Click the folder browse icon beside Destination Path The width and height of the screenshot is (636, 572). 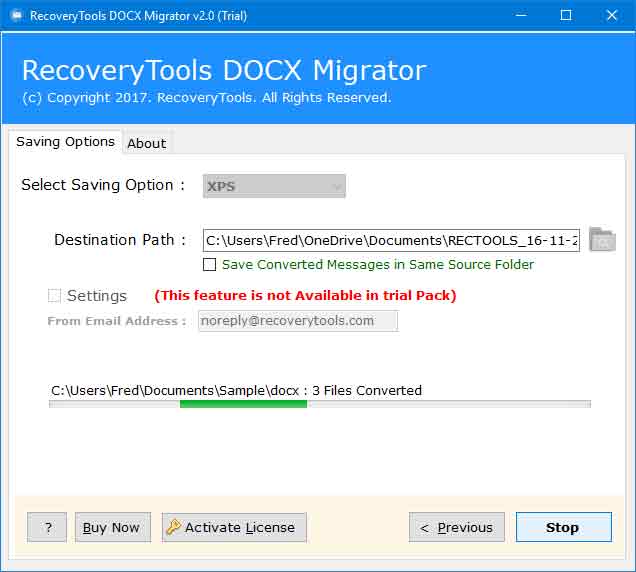(602, 240)
